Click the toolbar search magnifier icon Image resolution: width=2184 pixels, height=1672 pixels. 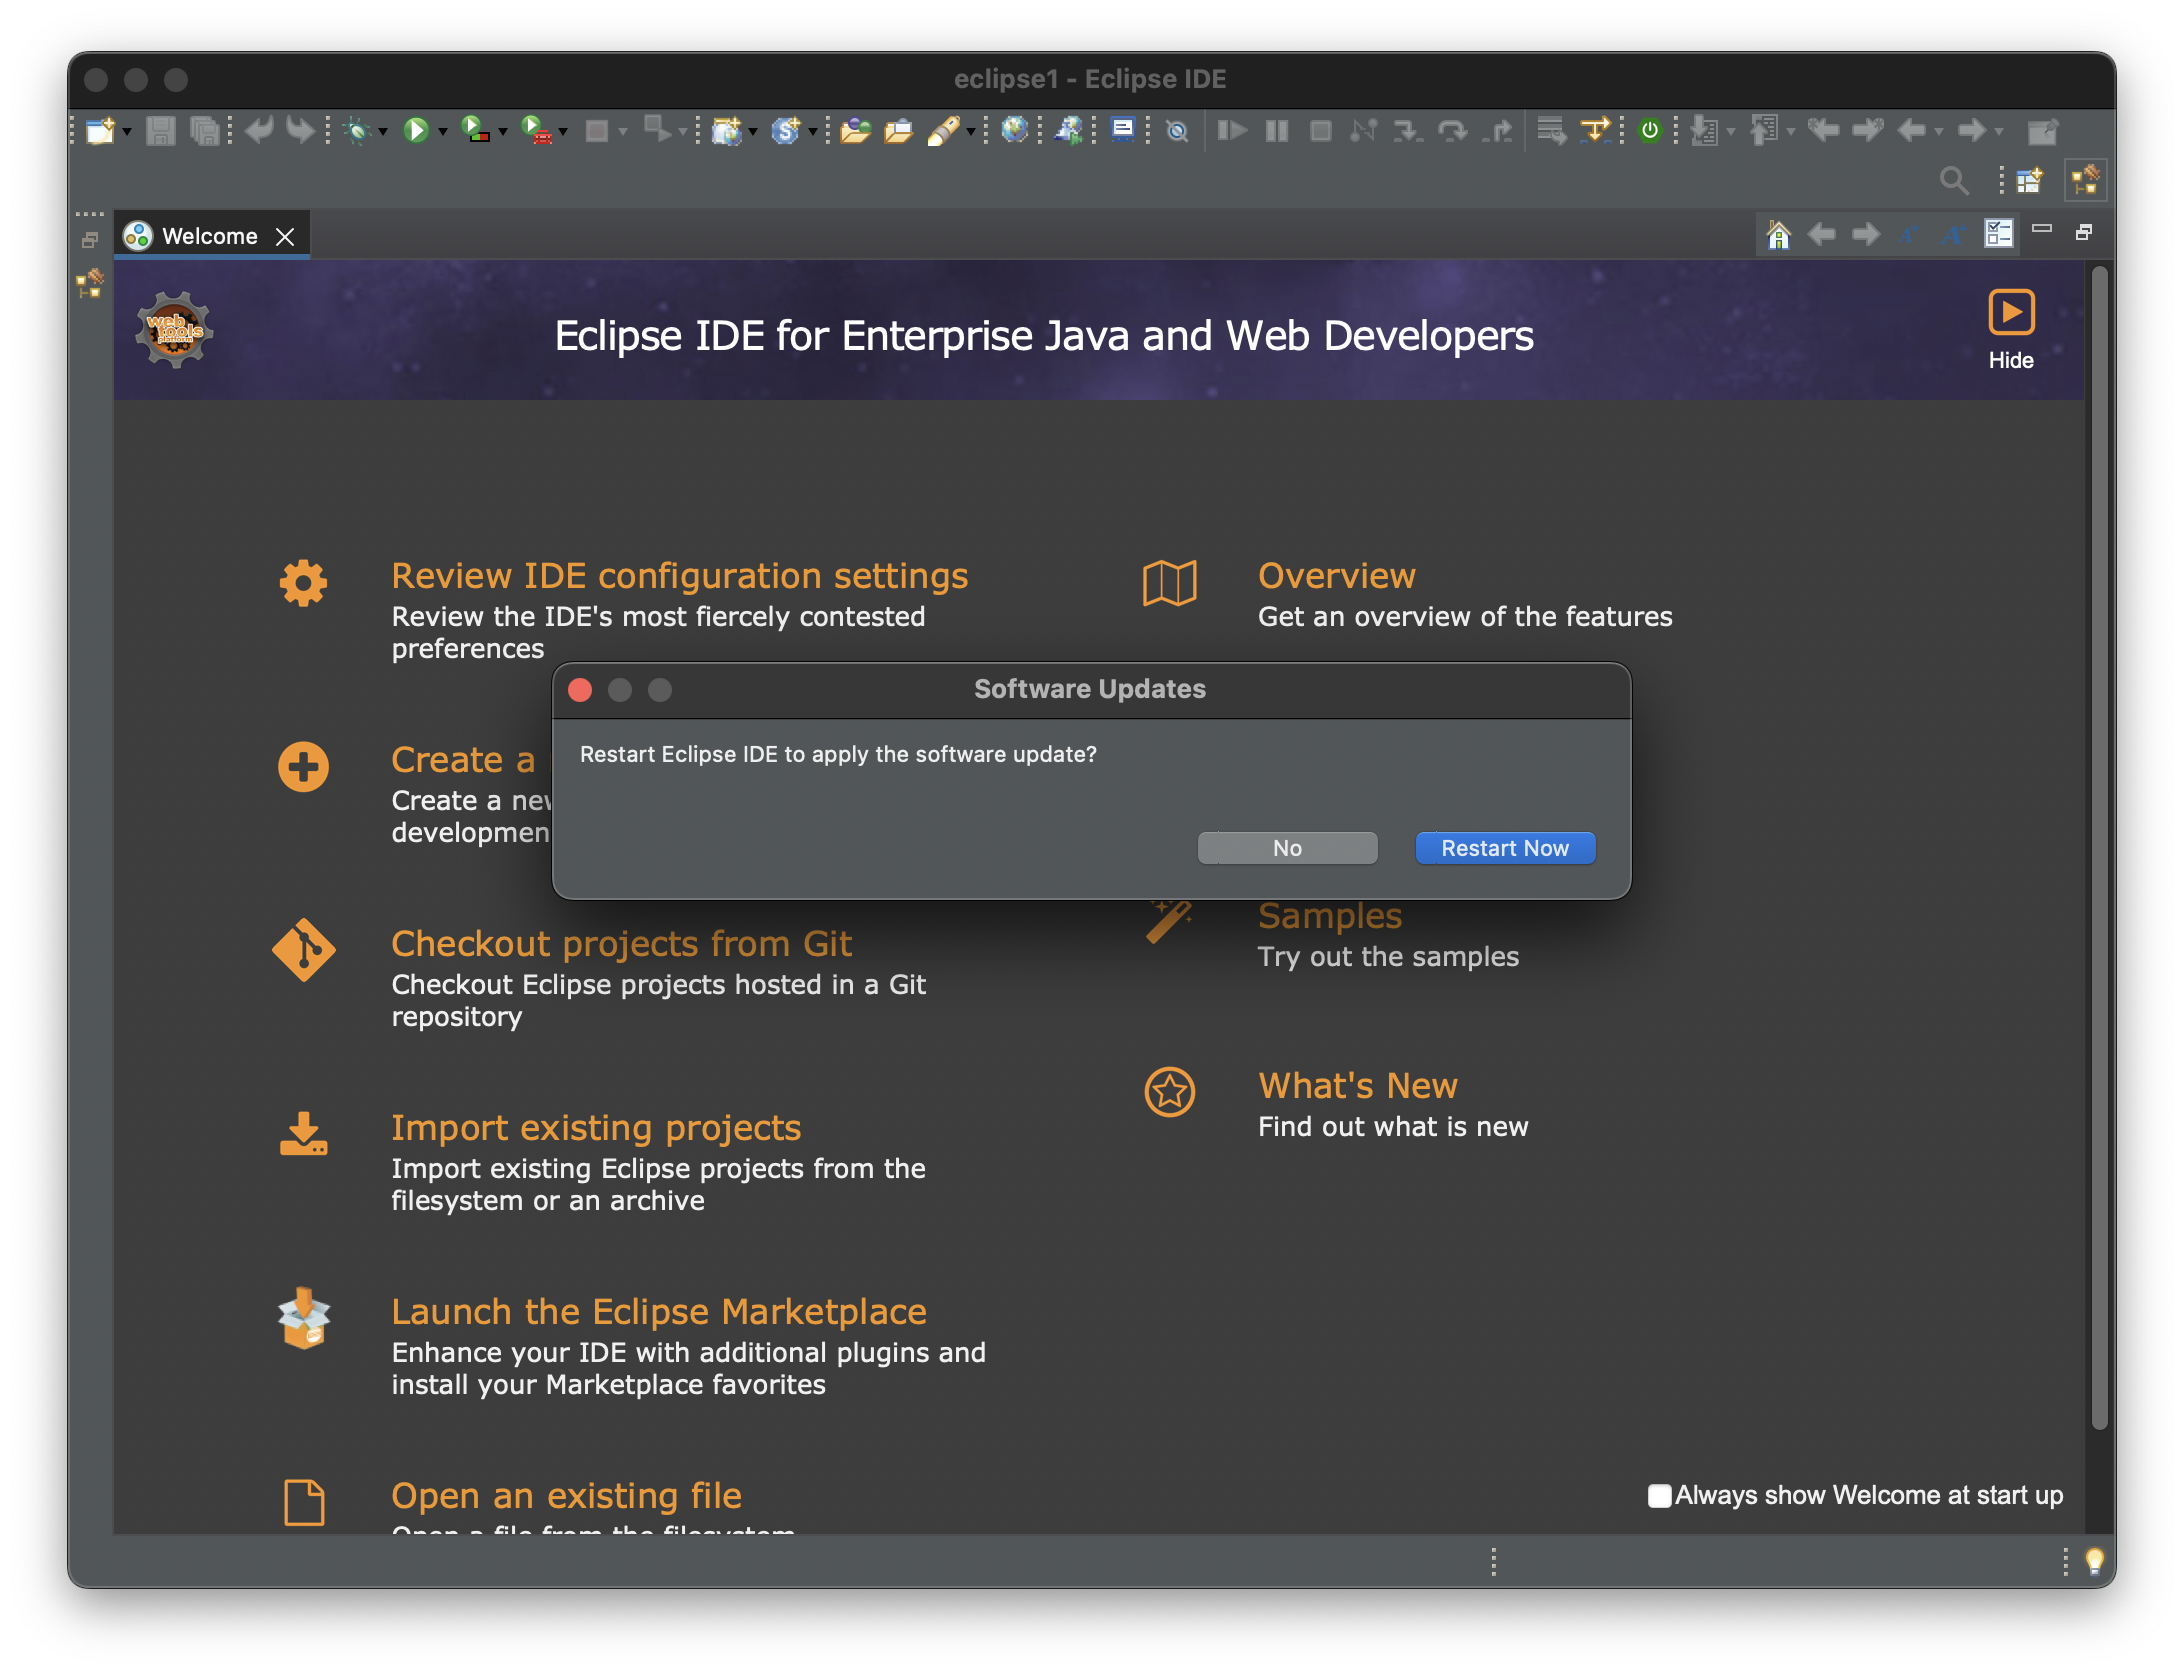[1953, 181]
